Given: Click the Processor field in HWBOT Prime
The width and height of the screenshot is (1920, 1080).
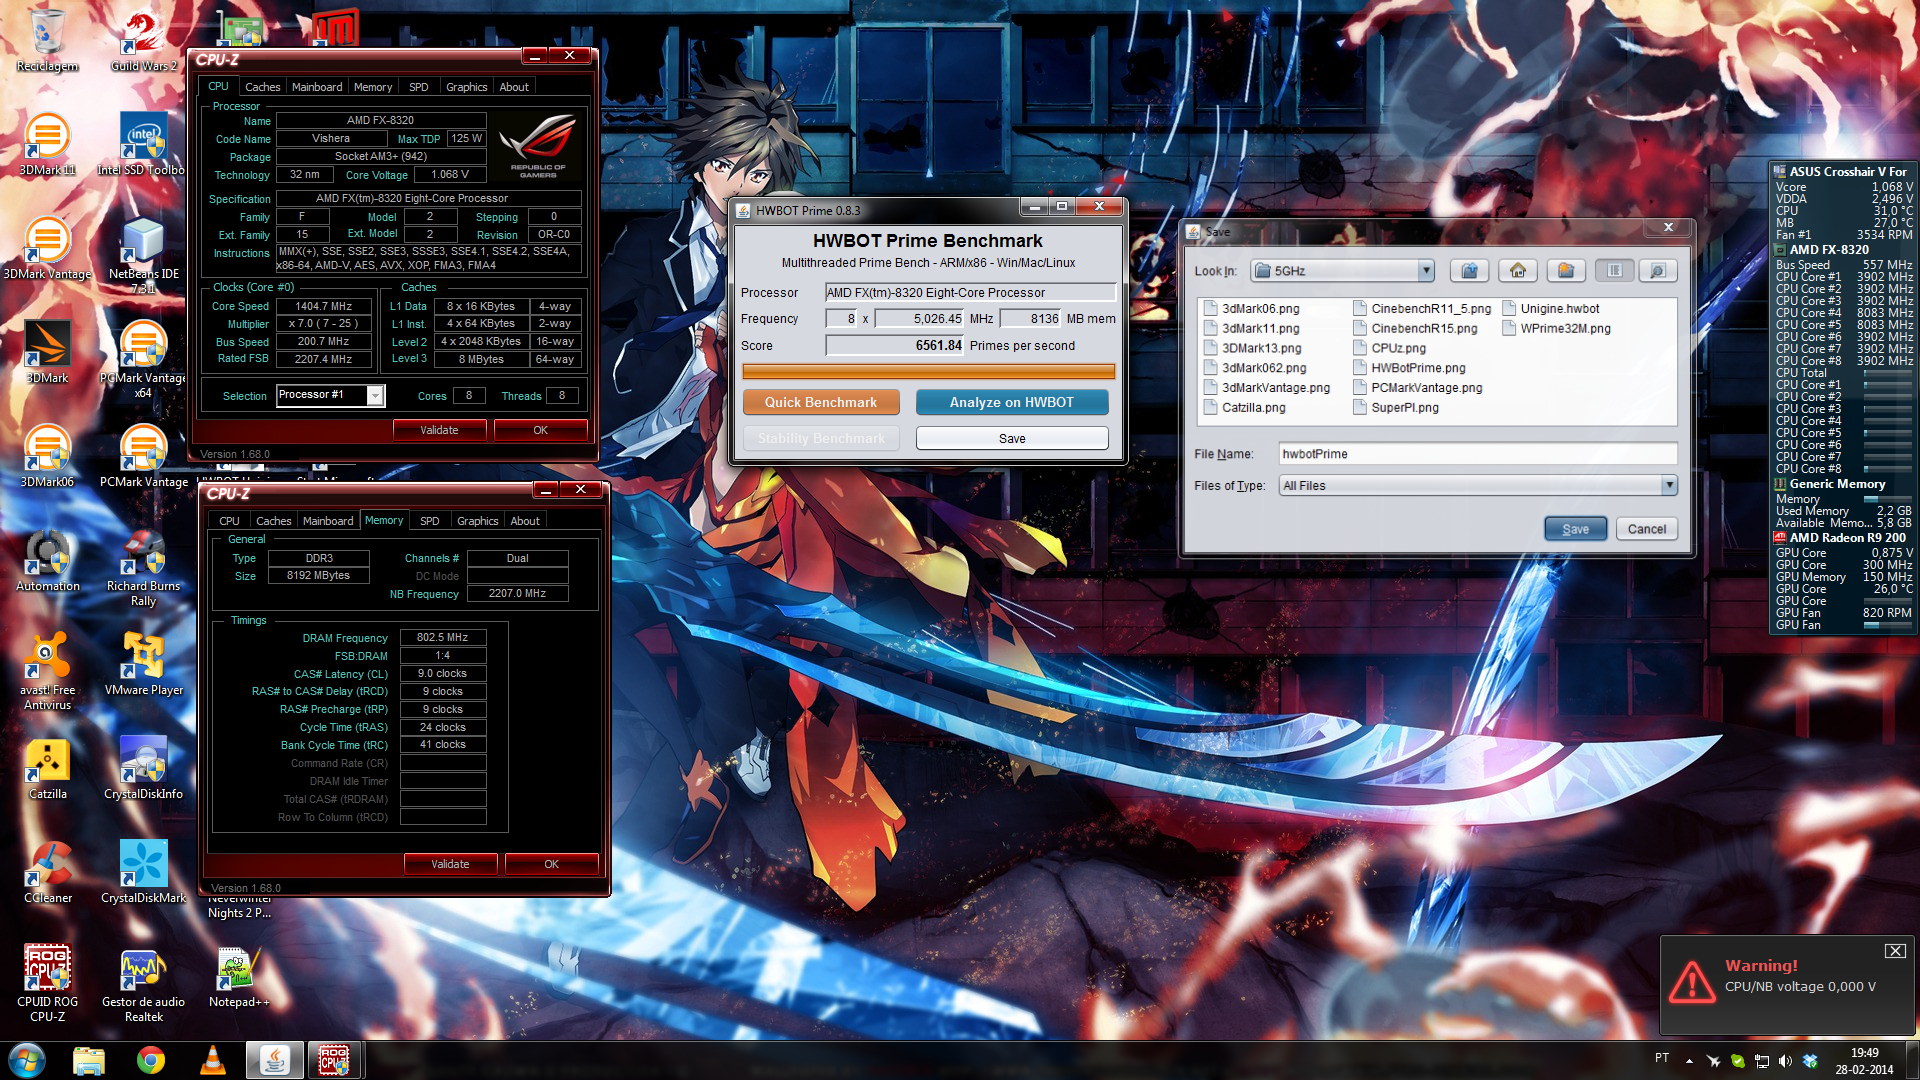Looking at the screenshot, I should click(970, 293).
